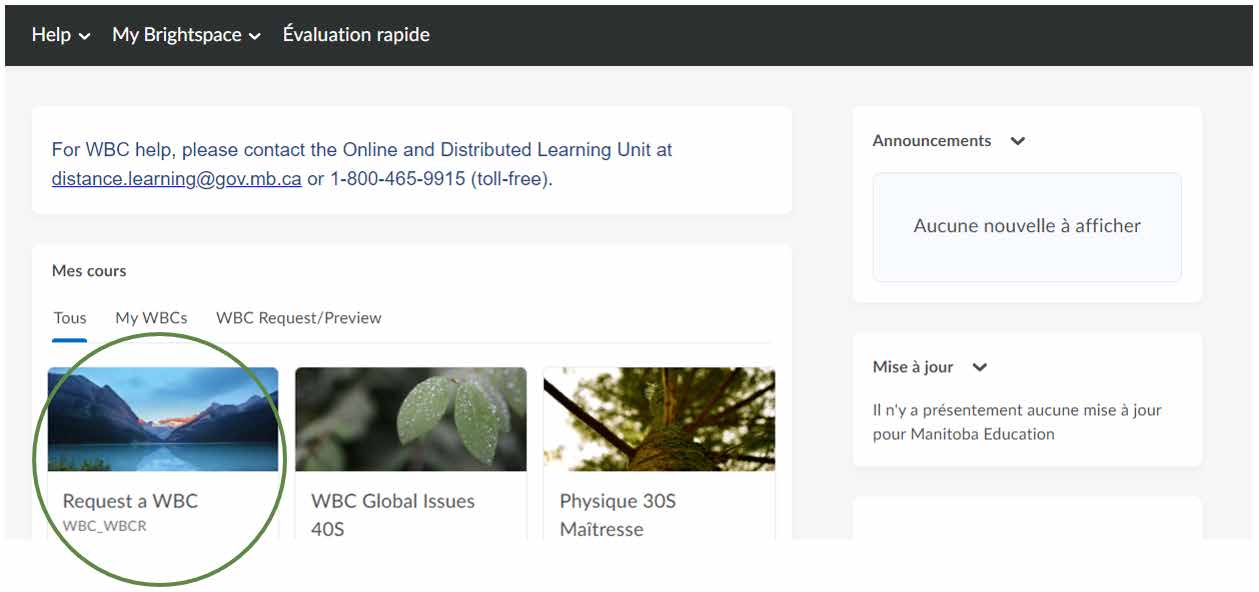
Task: Click the Announcements widget heading
Action: pyautogui.click(x=932, y=141)
